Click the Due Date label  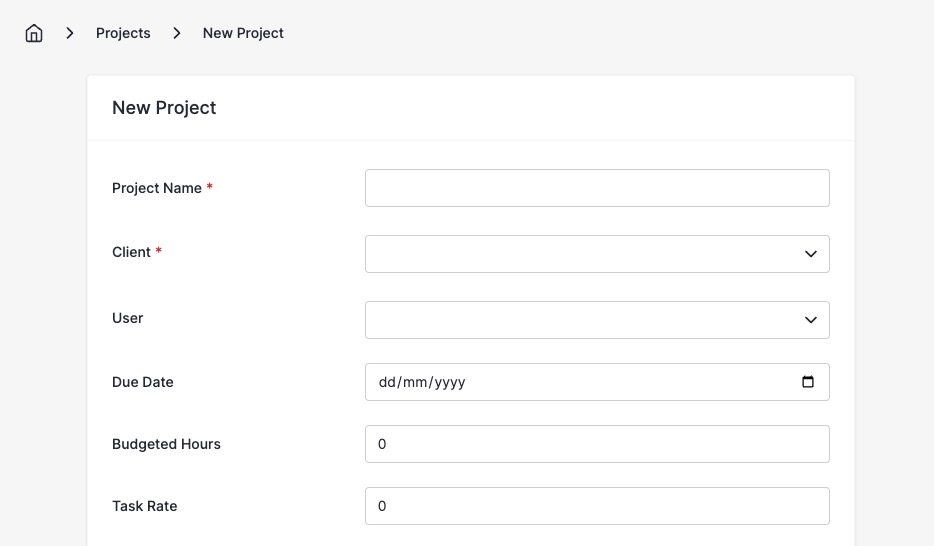143,382
